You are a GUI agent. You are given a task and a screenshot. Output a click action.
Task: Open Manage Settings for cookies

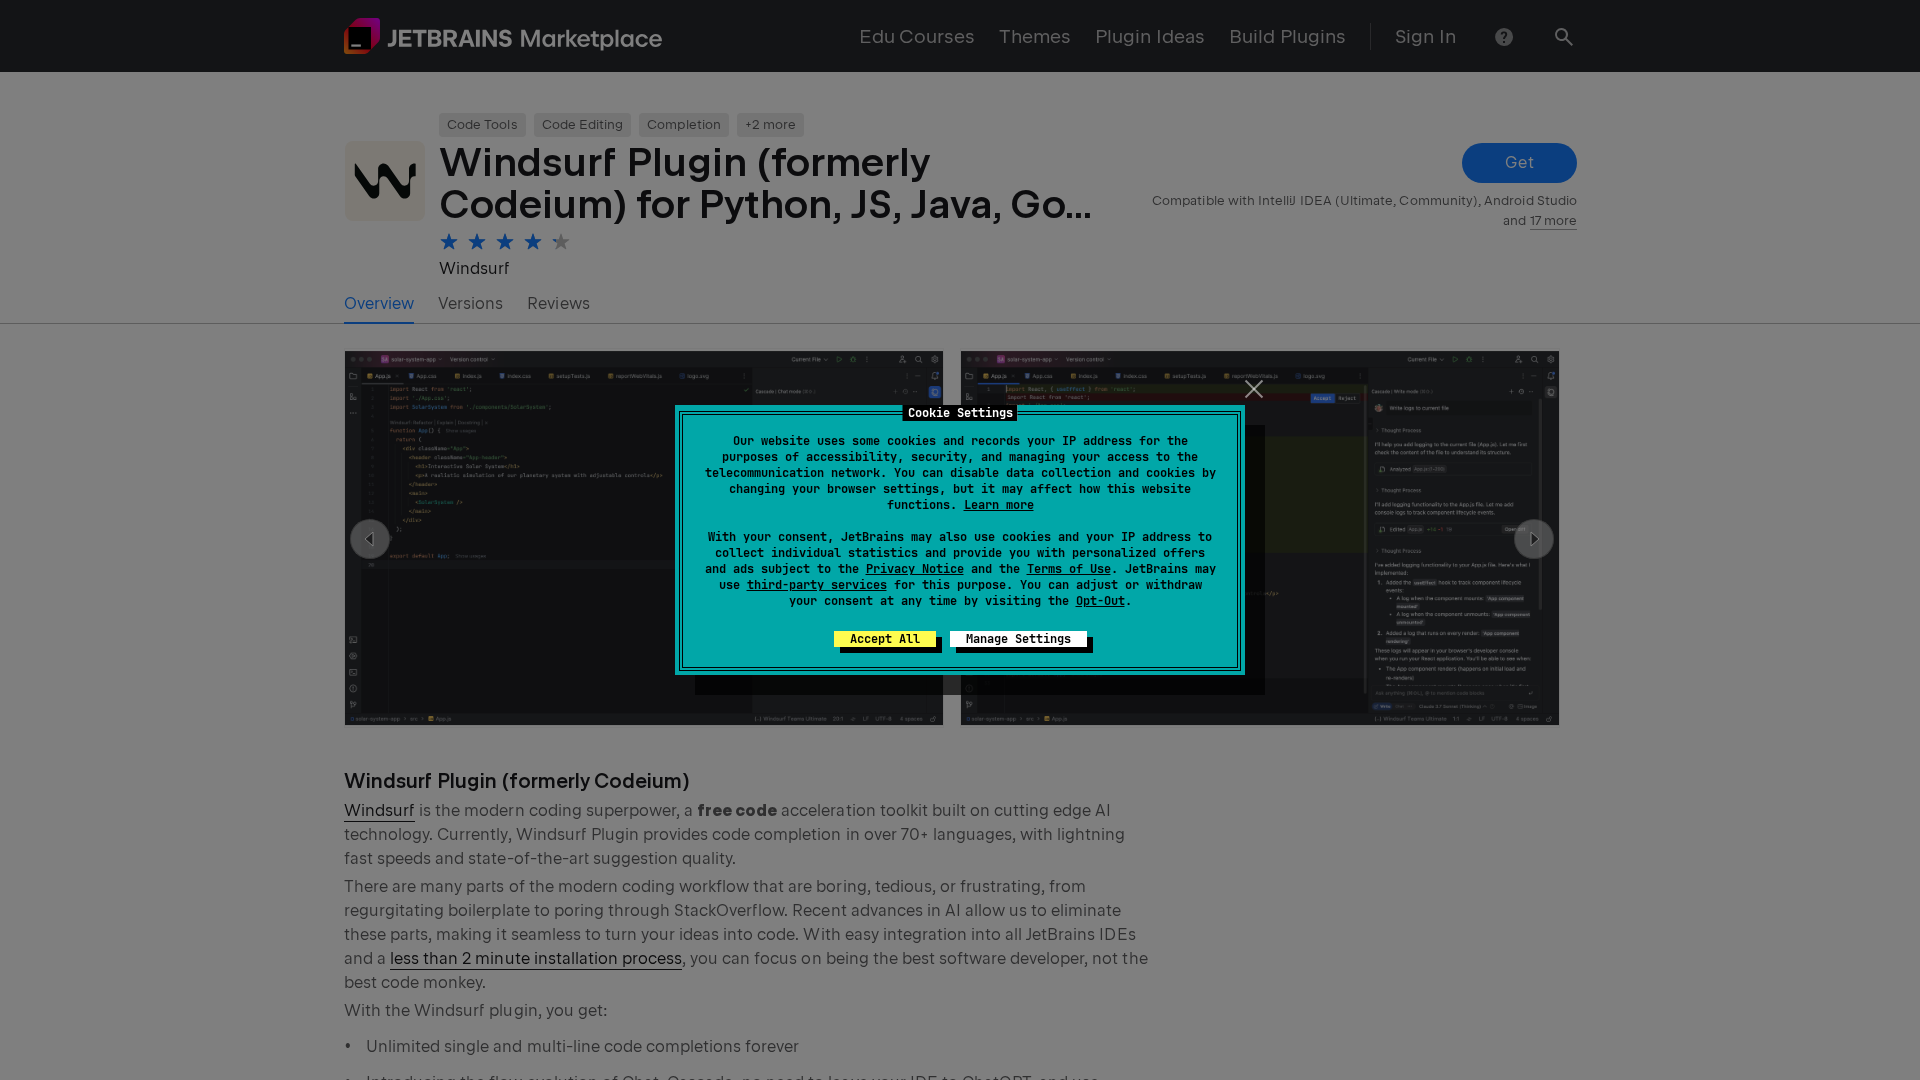coord(1018,639)
